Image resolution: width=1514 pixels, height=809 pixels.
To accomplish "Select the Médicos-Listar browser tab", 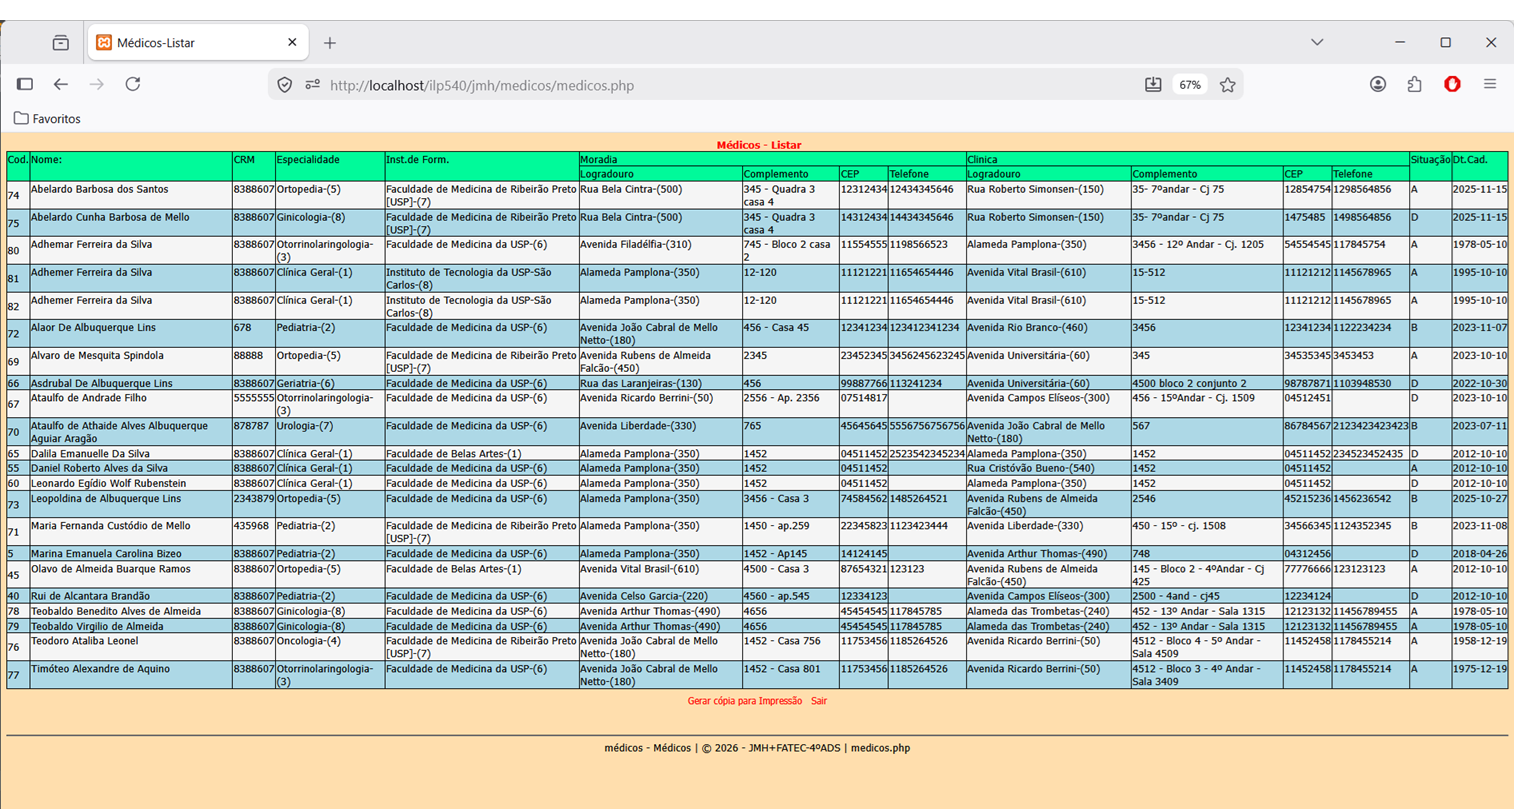I will pyautogui.click(x=198, y=43).
